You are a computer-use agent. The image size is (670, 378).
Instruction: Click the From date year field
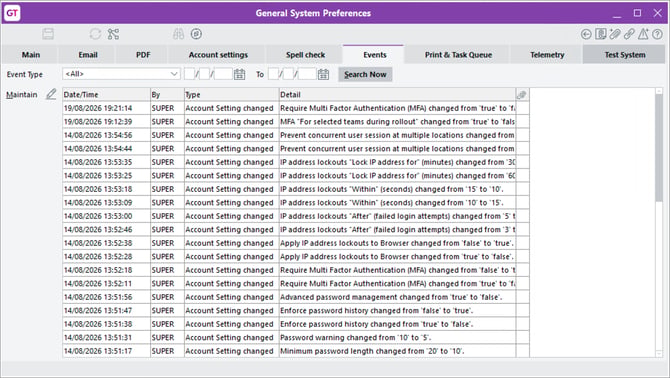[223, 74]
